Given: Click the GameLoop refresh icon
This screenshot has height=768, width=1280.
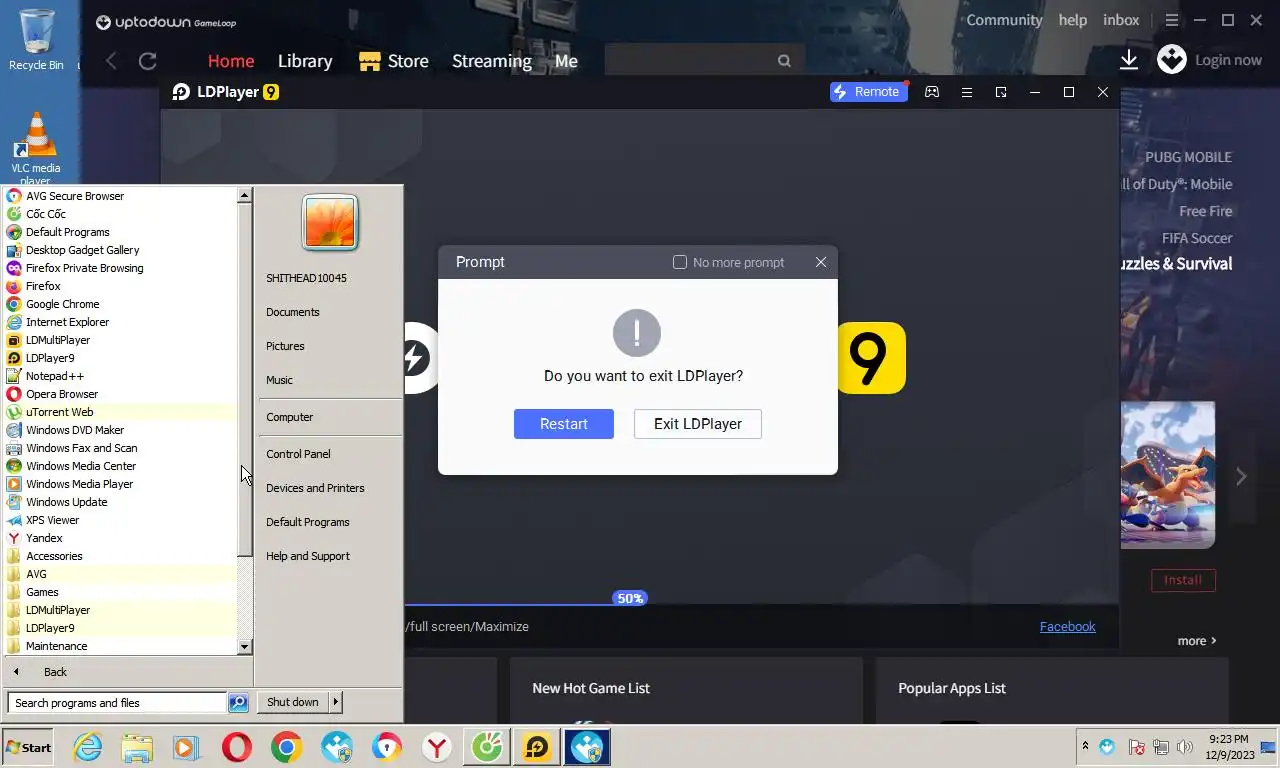Looking at the screenshot, I should (148, 61).
